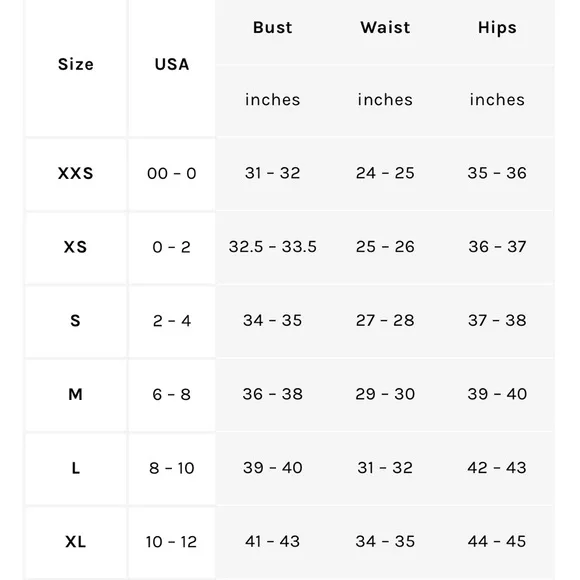580x580 pixels.
Task: Click the 00 - 0 USA size cell
Action: (x=172, y=173)
